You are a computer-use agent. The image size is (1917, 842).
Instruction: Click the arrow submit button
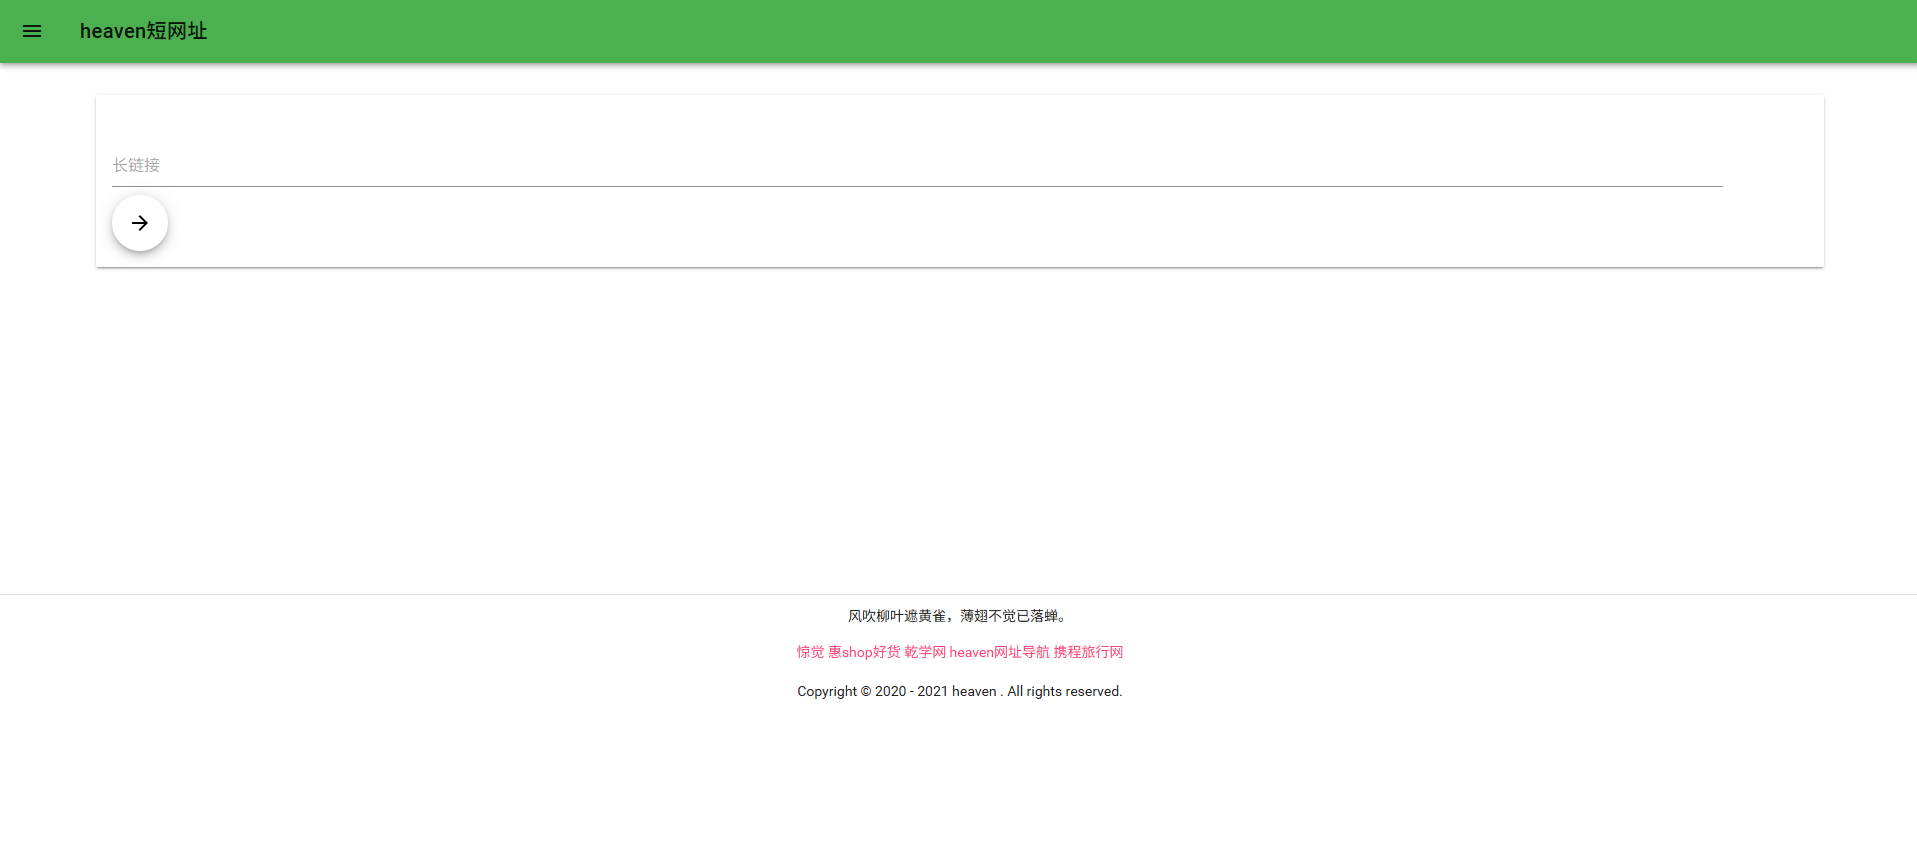point(140,223)
